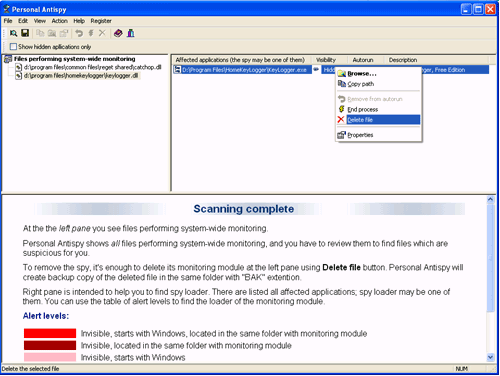The image size is (500, 376).
Task: Close the Personal Antispy window
Action: pos(490,9)
